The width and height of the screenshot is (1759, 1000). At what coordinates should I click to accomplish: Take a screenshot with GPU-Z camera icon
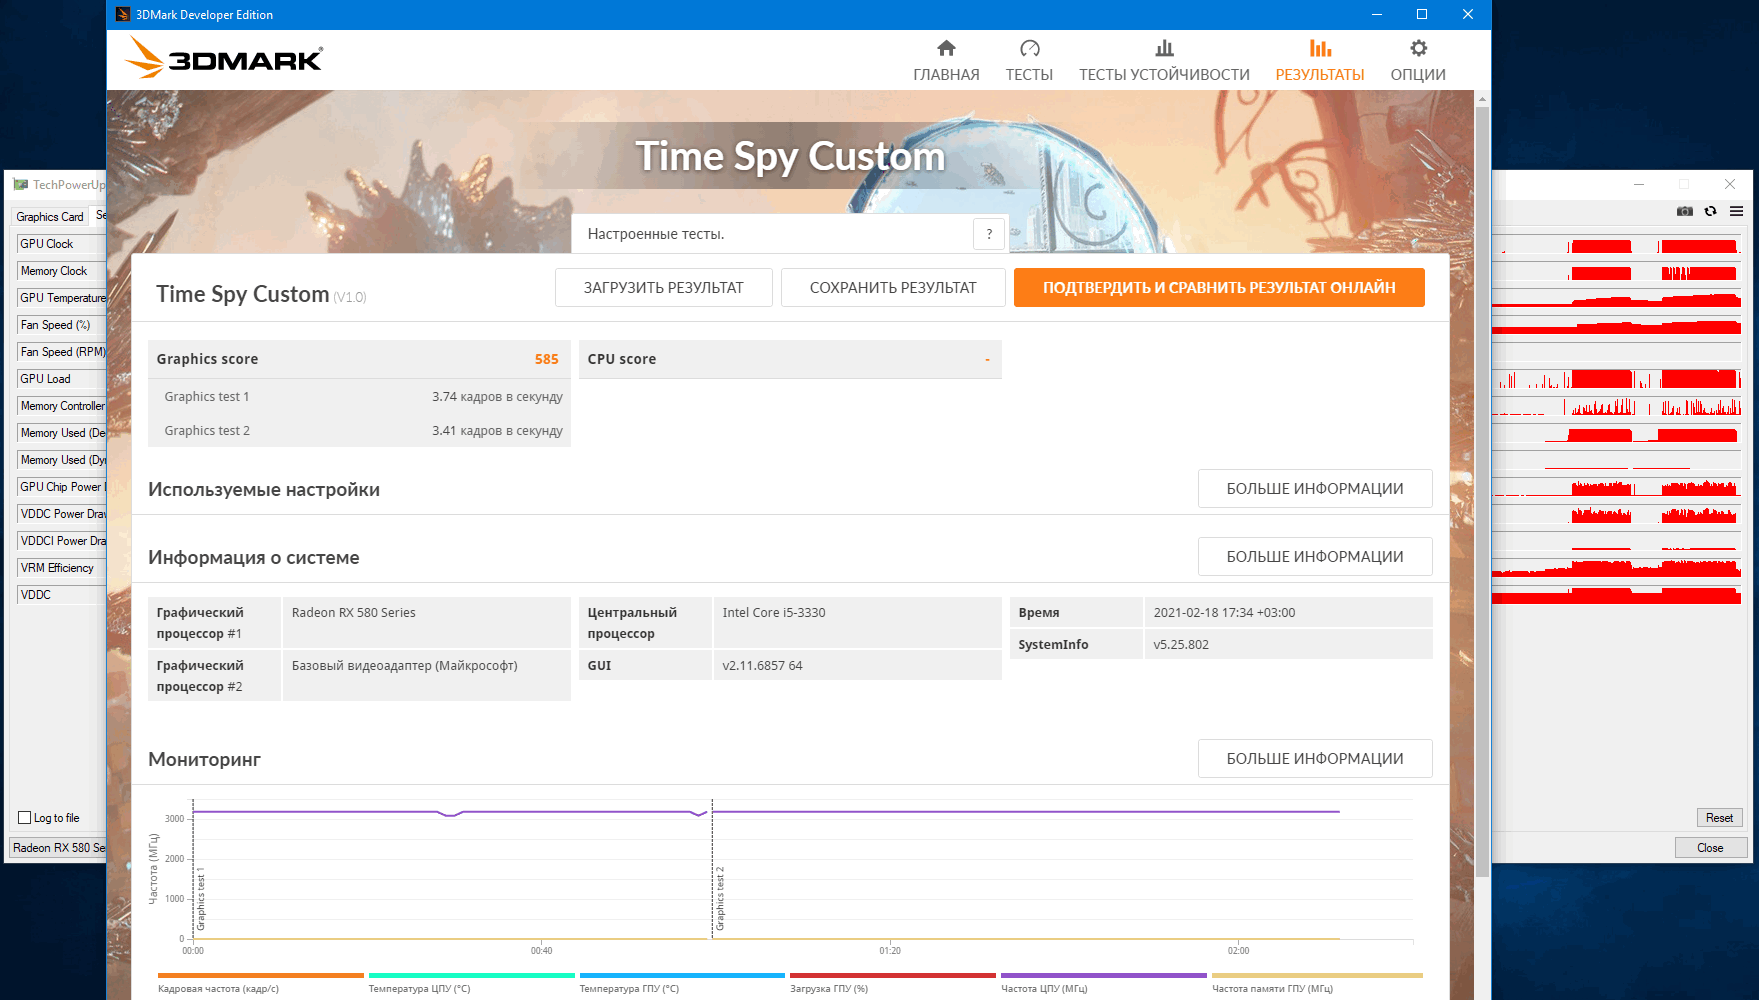click(1685, 211)
